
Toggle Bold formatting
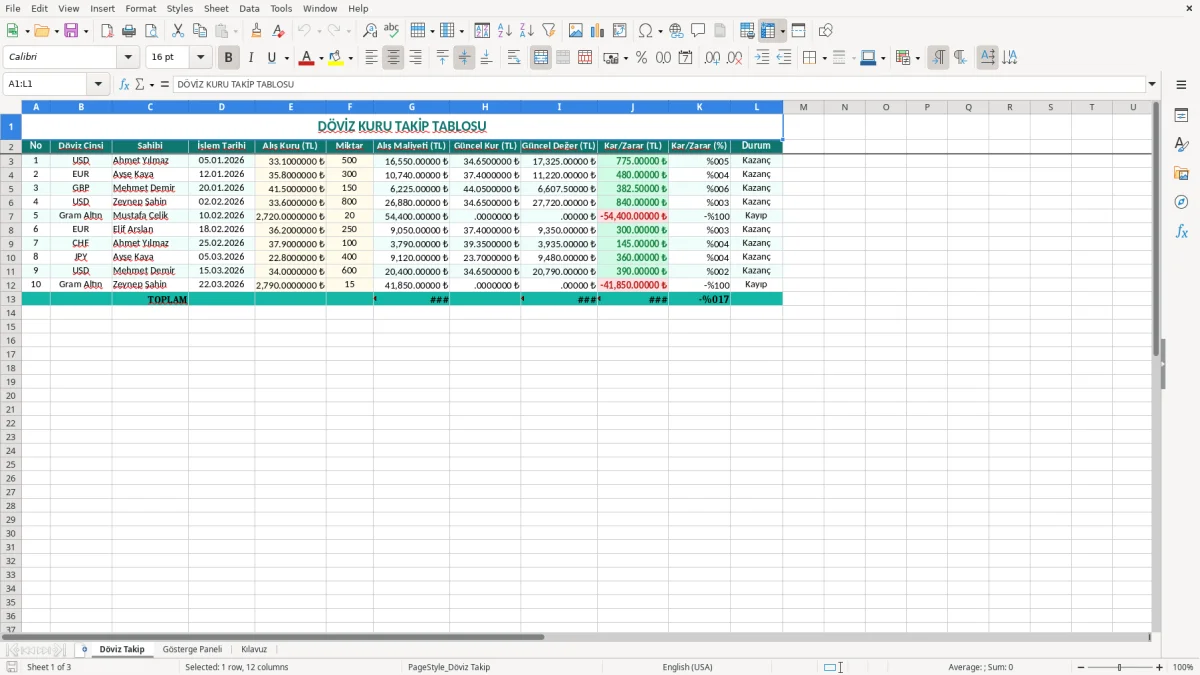(229, 58)
